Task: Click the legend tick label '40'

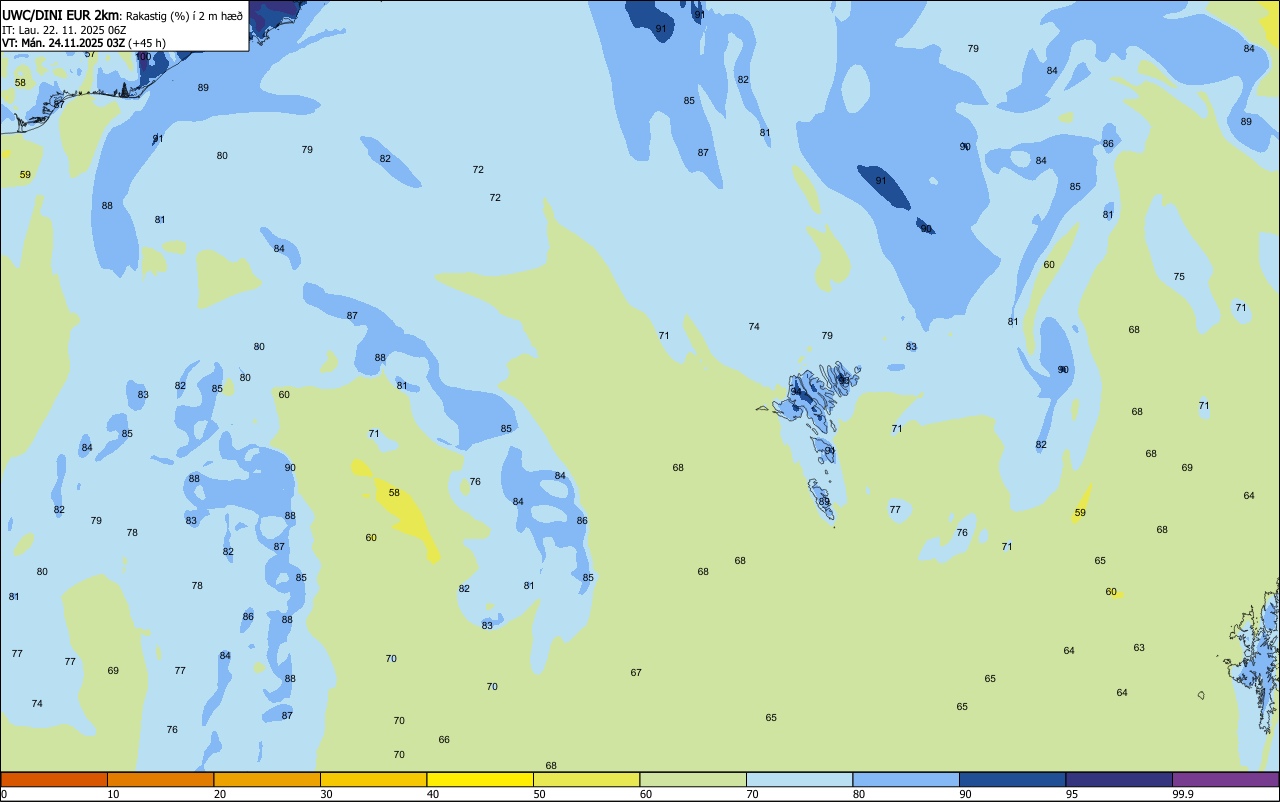Action: coord(433,794)
